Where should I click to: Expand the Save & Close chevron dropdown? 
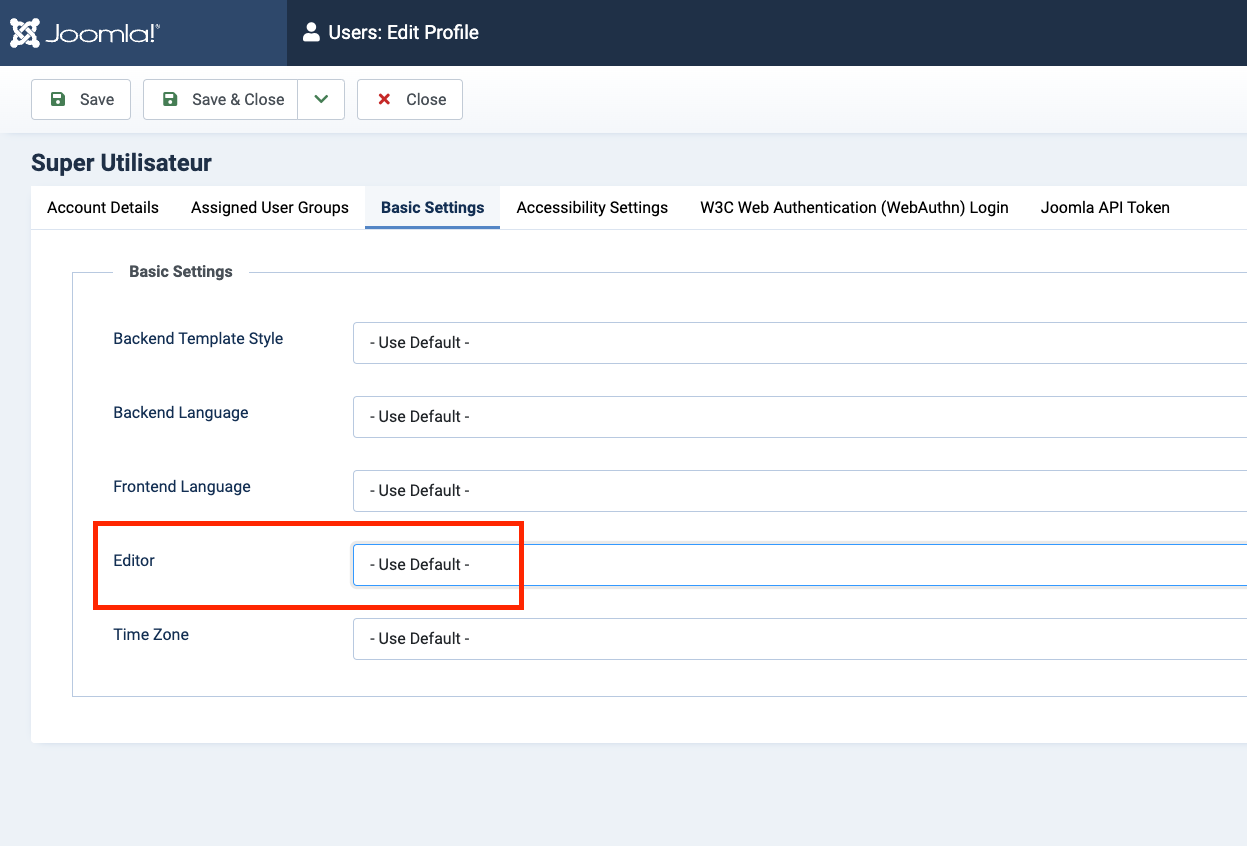321,99
